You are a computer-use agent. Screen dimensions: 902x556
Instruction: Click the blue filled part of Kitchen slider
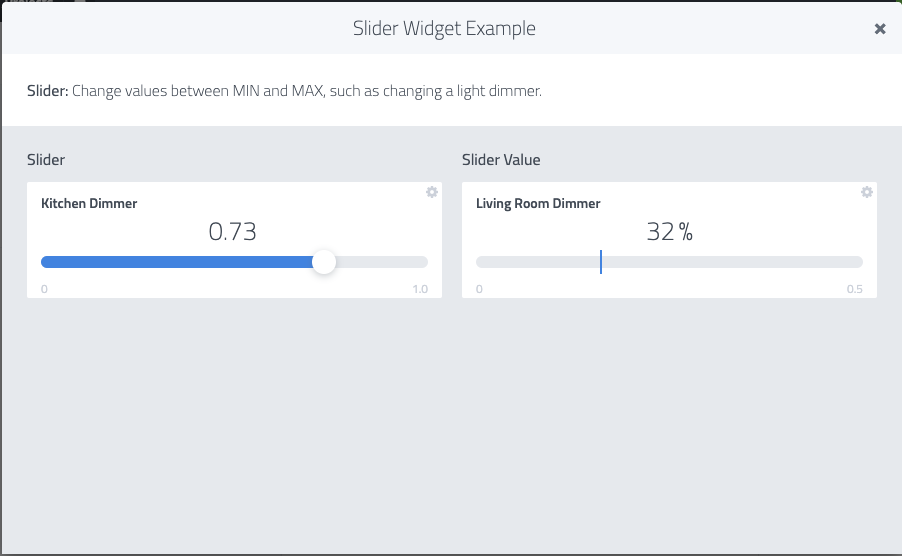tap(177, 262)
